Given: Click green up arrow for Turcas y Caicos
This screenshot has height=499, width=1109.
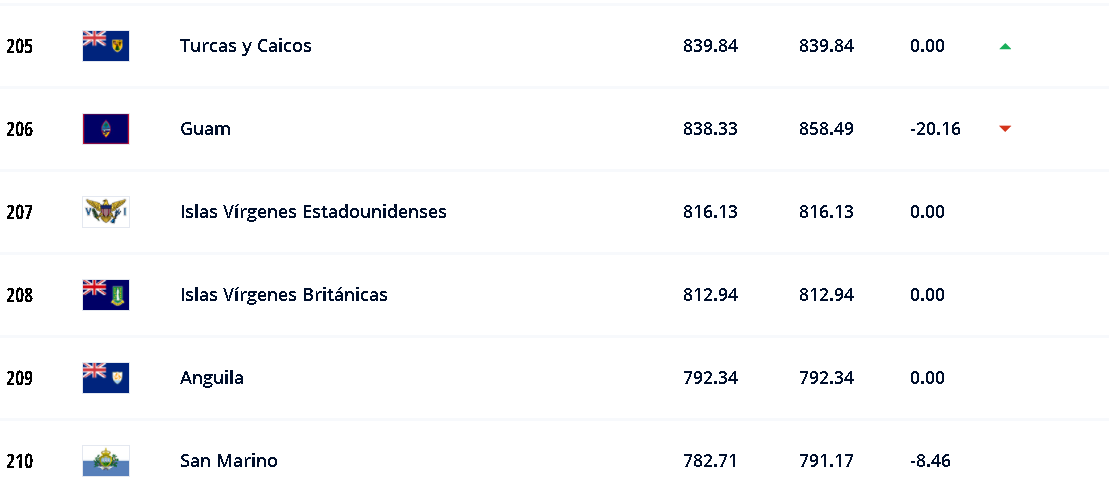Looking at the screenshot, I should 1005,46.
